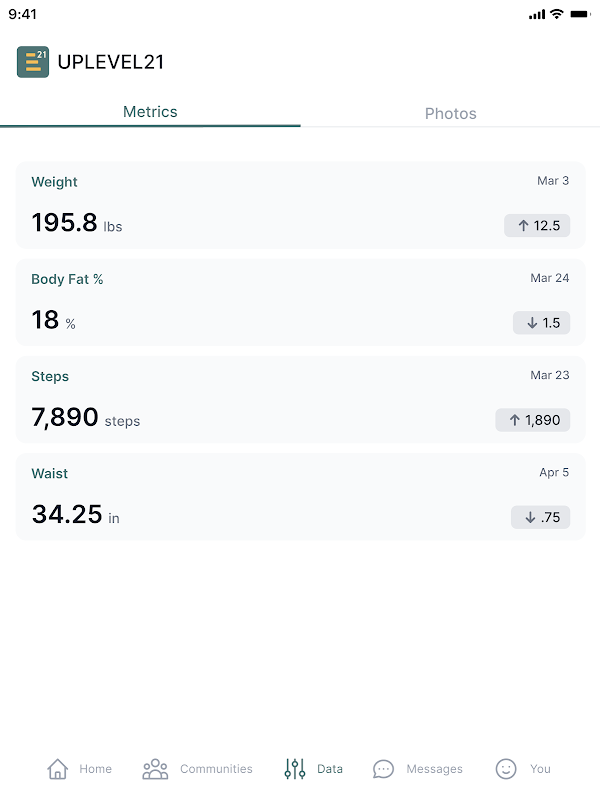Tap the weight change badge showing 12.5
Screen dimensions: 600x800
[x=537, y=226]
